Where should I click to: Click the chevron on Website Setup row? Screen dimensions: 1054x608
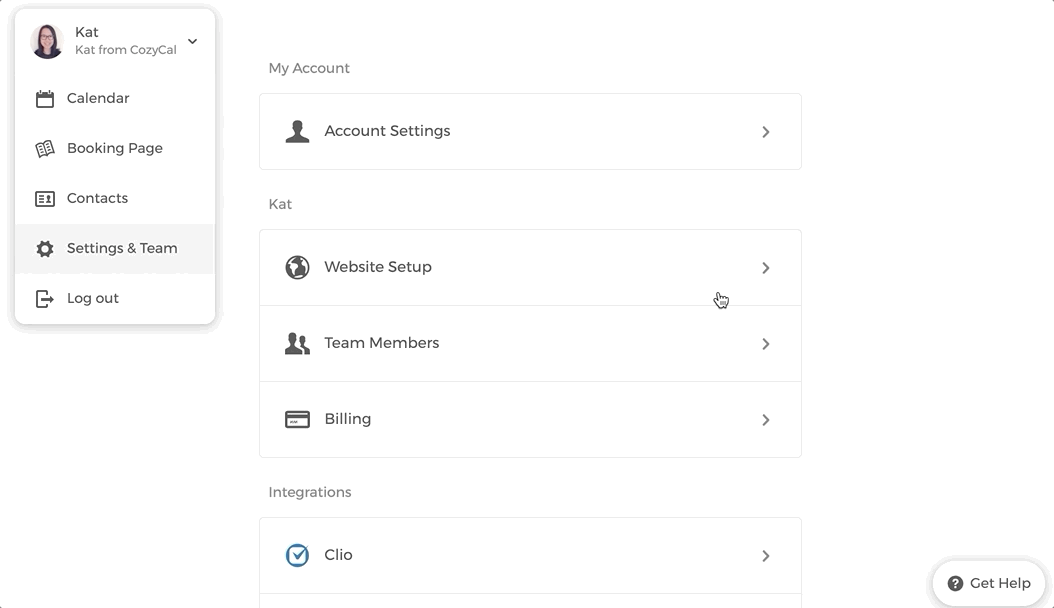point(766,268)
